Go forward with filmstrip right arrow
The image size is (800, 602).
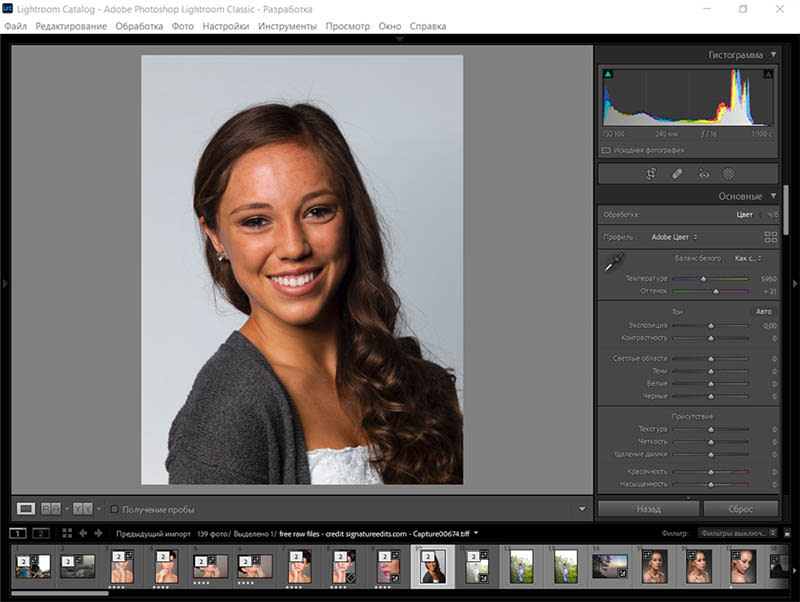click(98, 533)
